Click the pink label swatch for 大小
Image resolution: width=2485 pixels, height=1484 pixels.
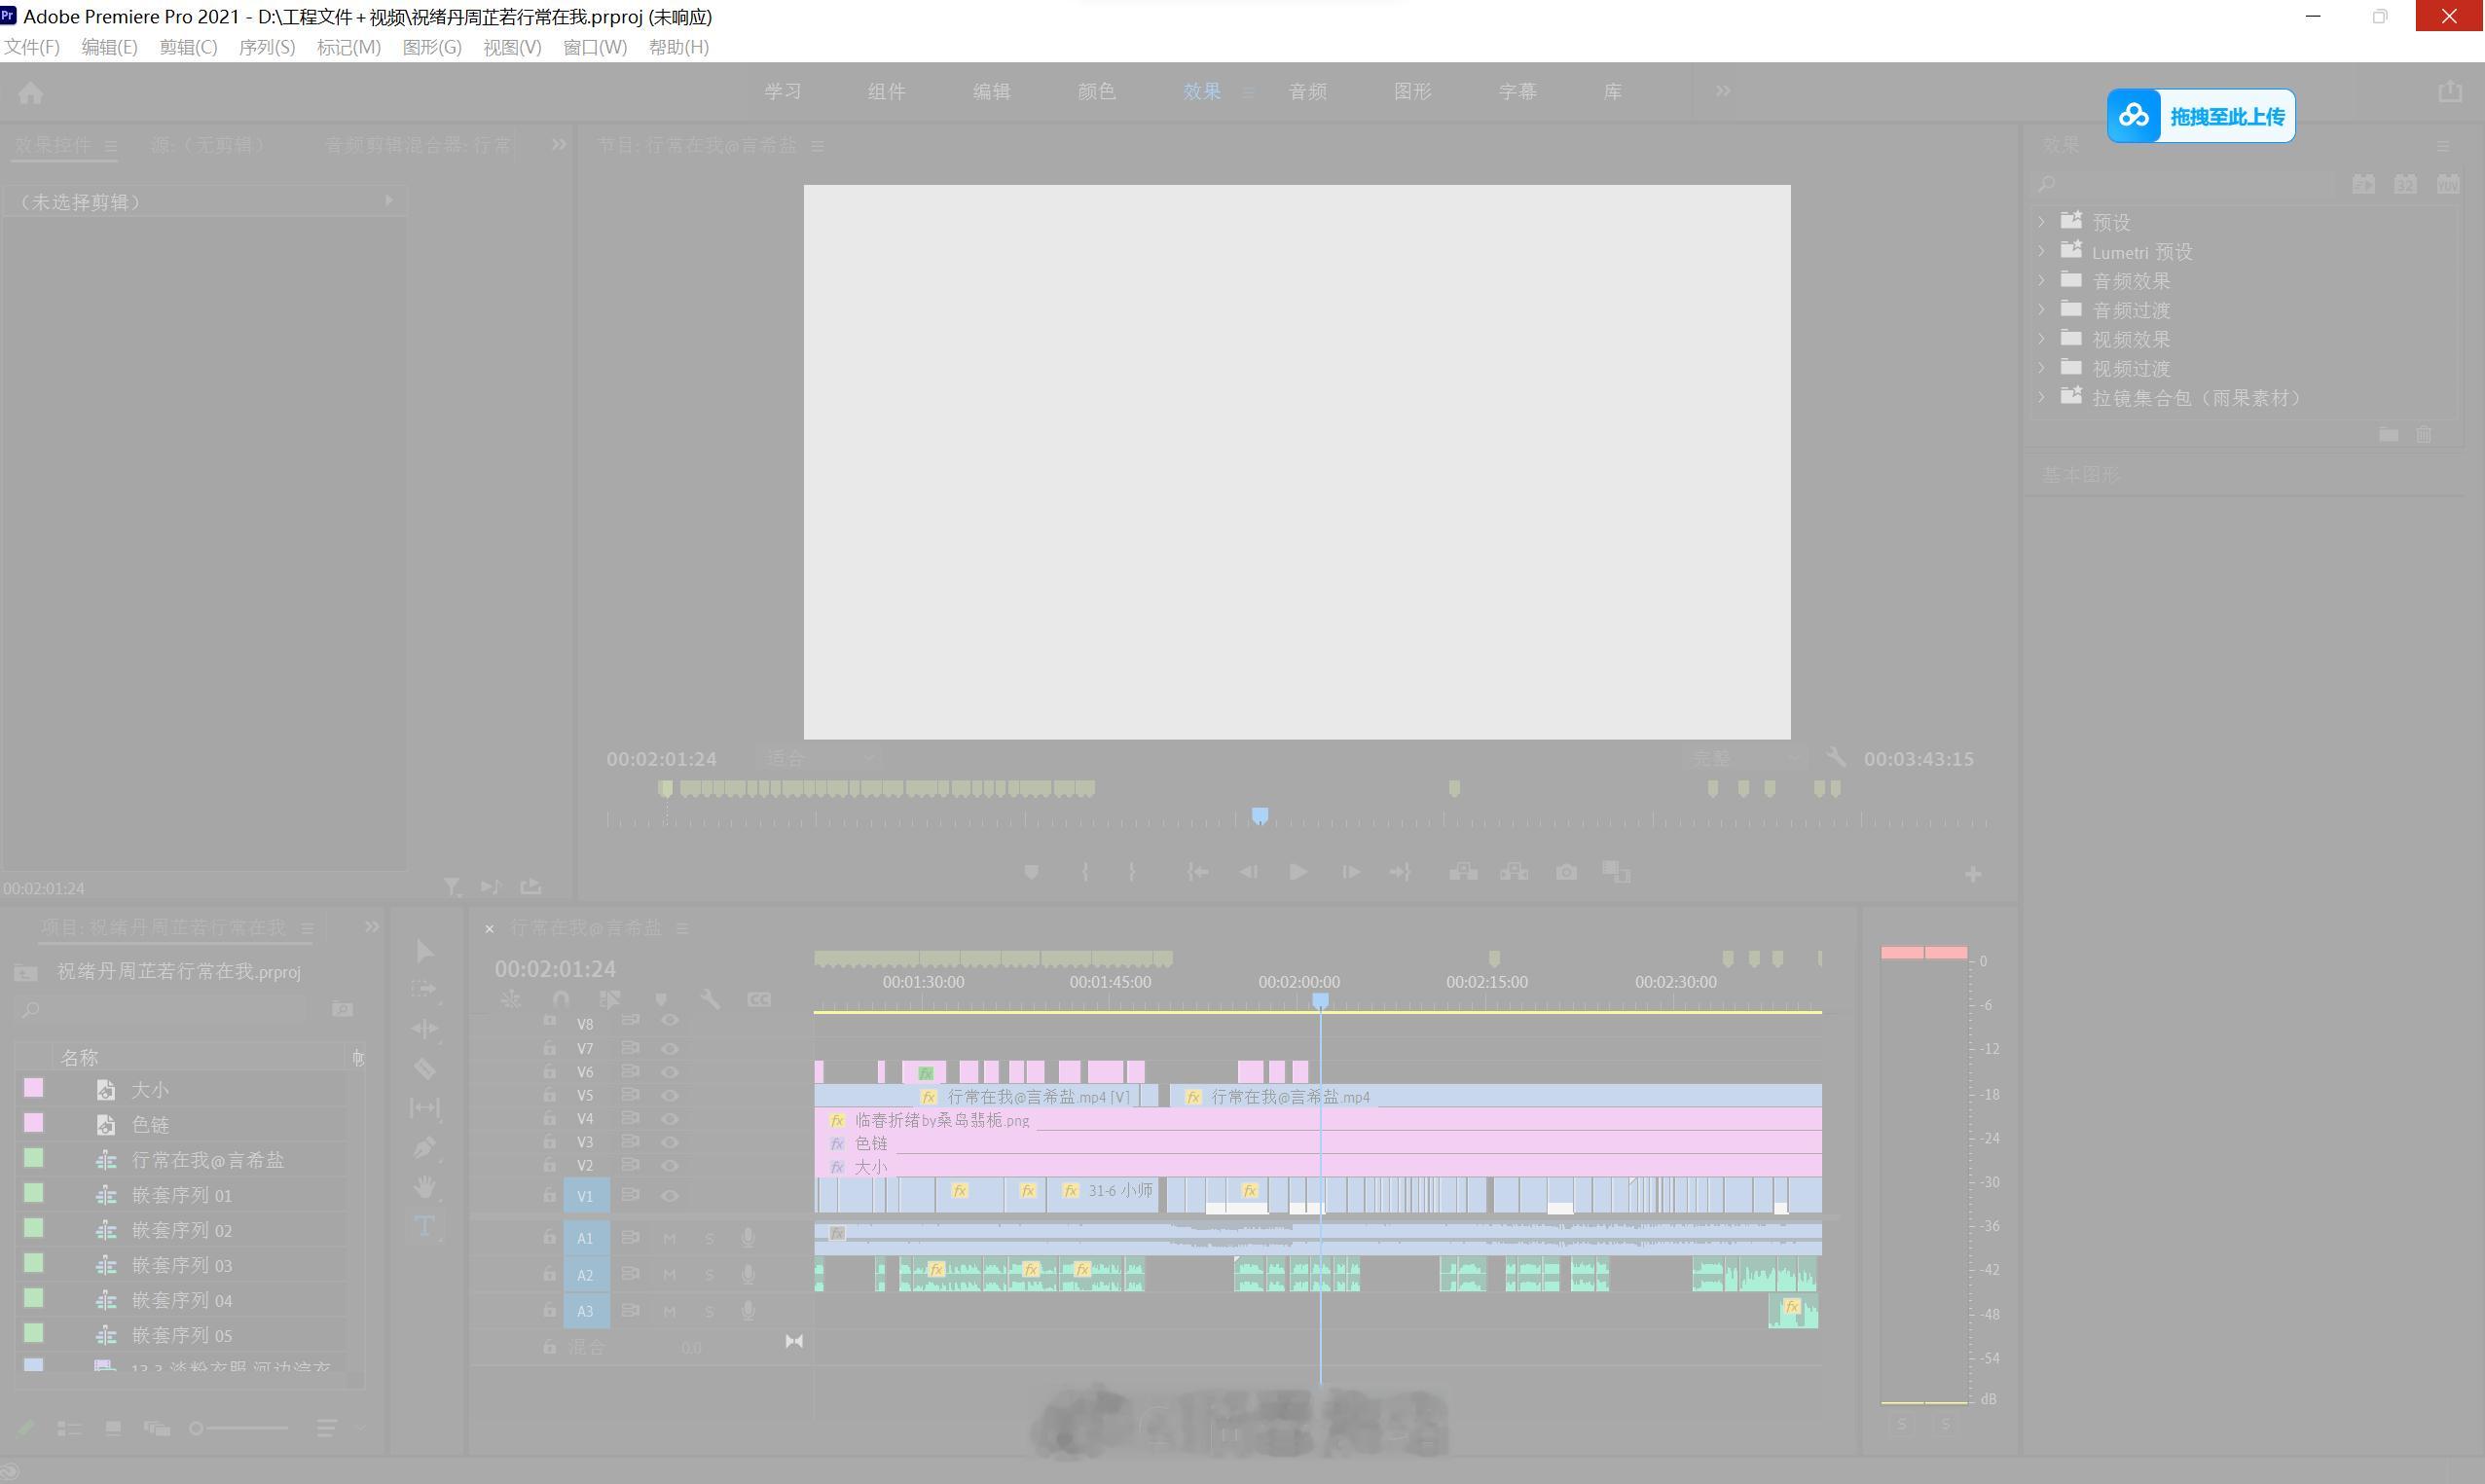point(34,1088)
